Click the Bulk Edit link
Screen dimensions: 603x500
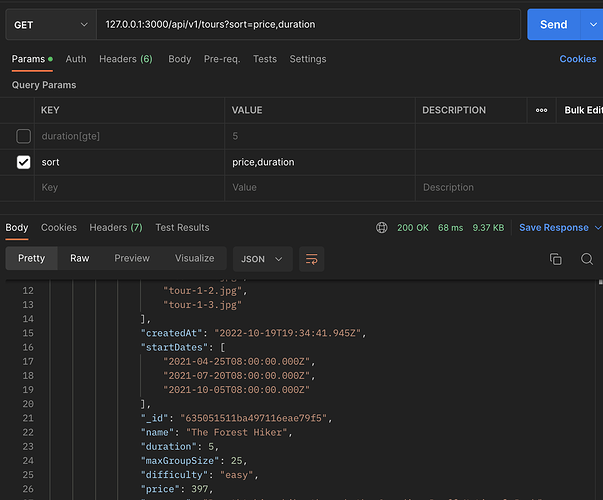coord(583,110)
